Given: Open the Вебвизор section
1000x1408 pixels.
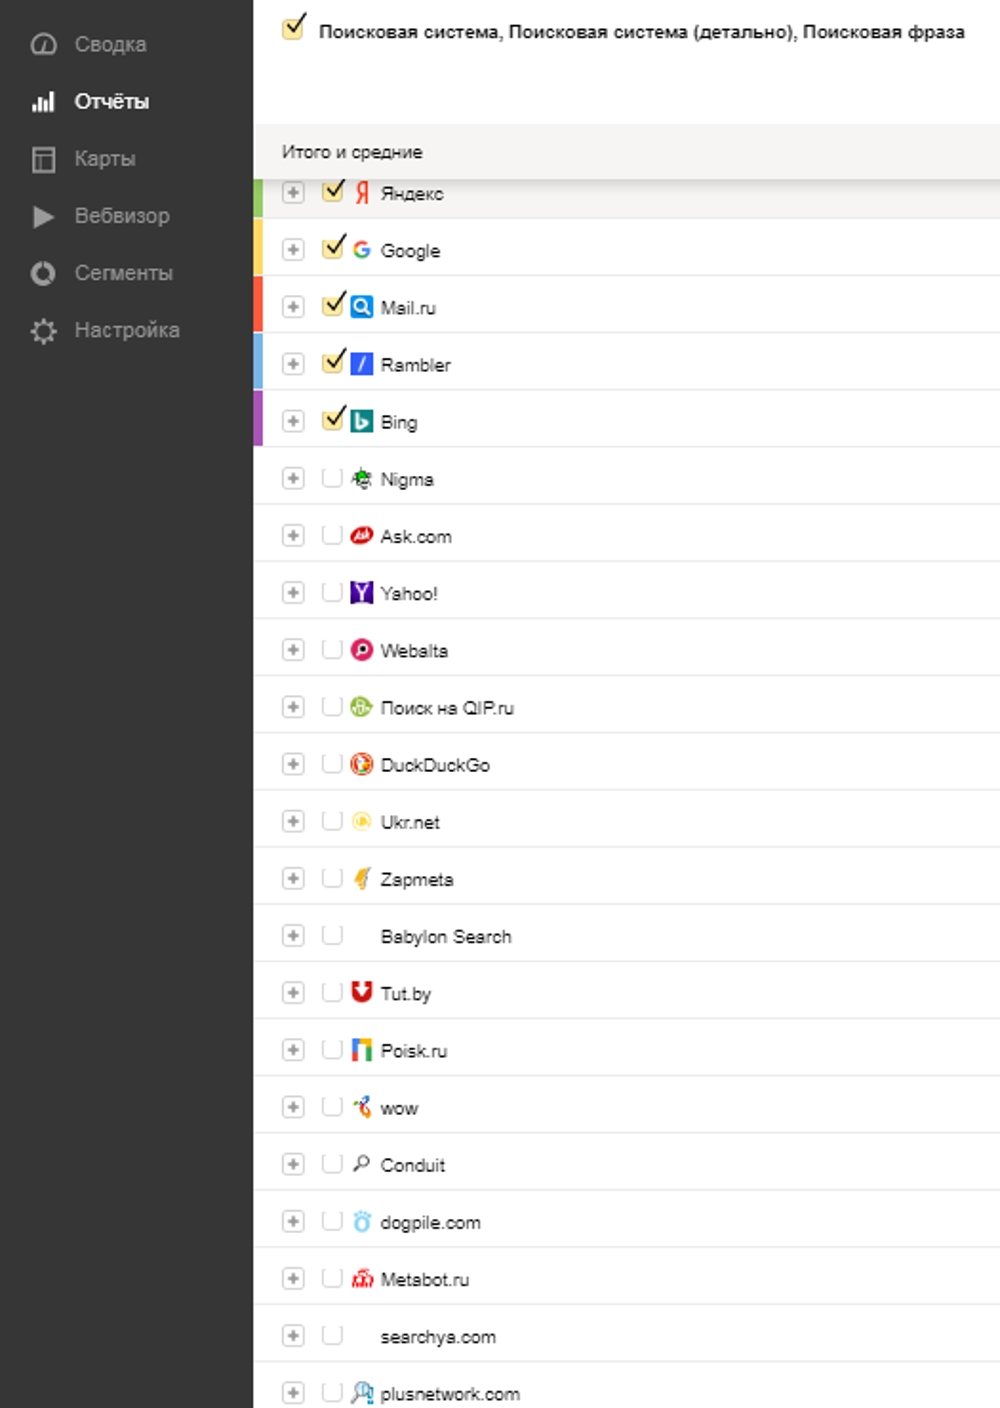Looking at the screenshot, I should pyautogui.click(x=122, y=216).
